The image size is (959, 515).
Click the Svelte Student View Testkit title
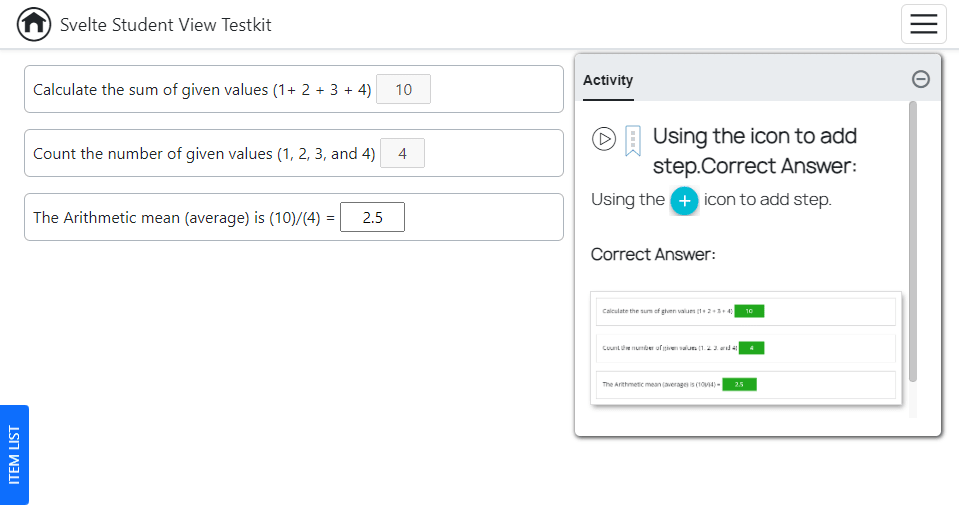click(x=165, y=25)
